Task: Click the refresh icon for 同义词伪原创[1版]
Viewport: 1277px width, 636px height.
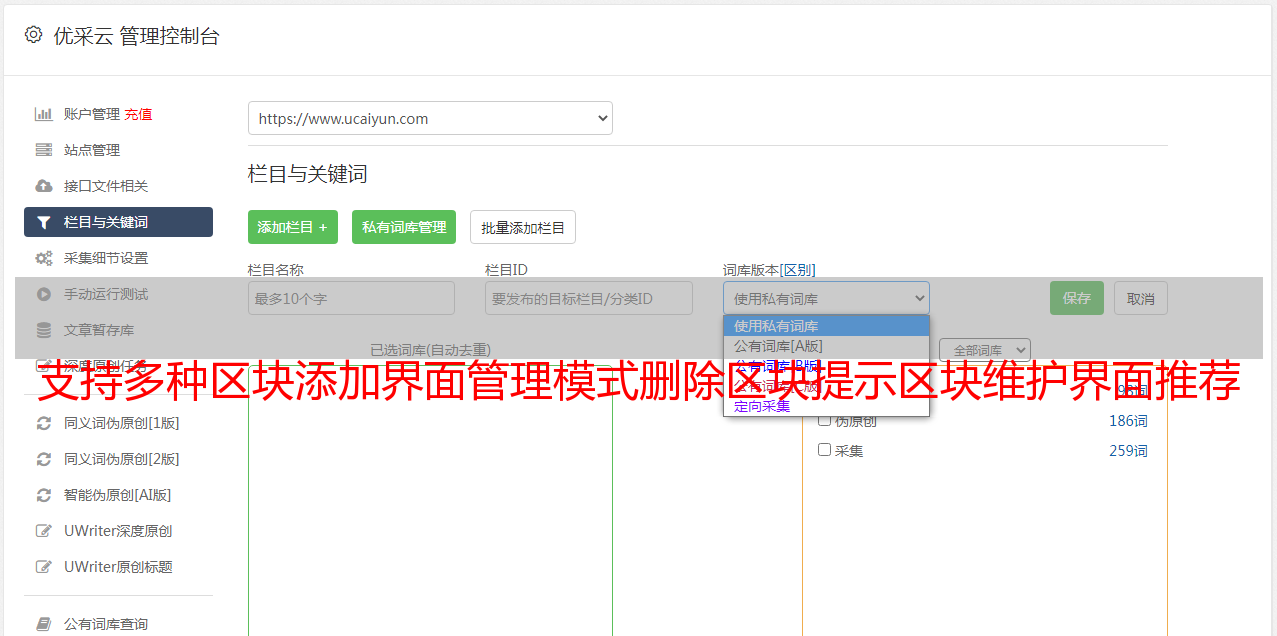Action: tap(44, 423)
